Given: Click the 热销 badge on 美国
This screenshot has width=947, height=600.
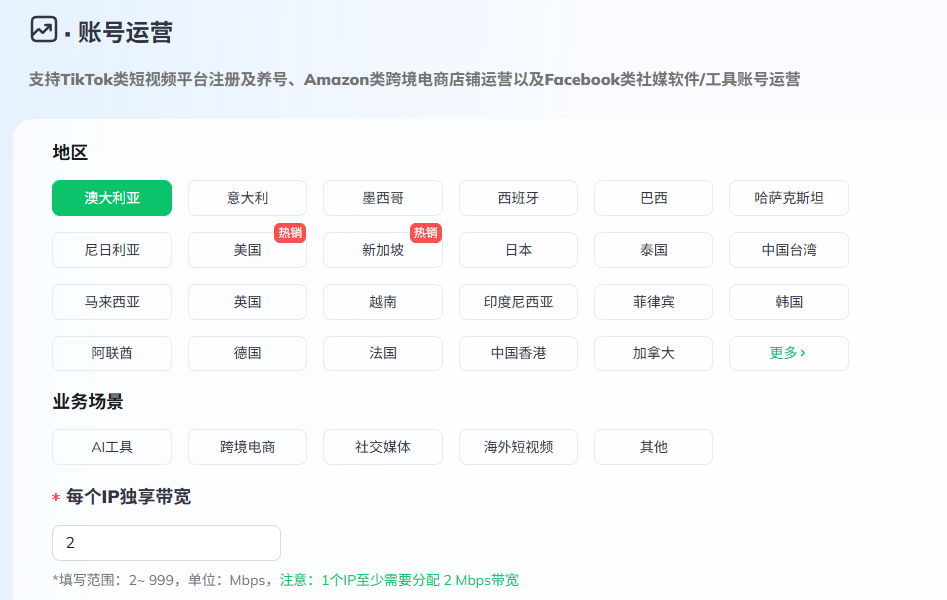Looking at the screenshot, I should click(x=290, y=233).
